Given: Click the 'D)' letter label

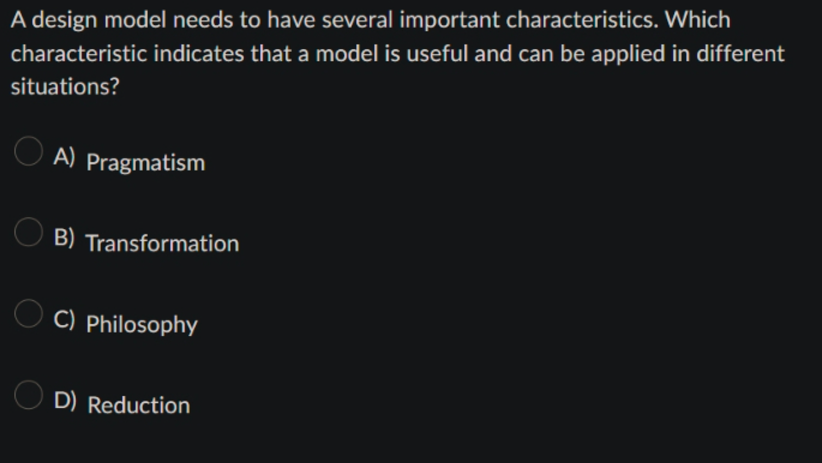Looking at the screenshot, I should point(65,400).
